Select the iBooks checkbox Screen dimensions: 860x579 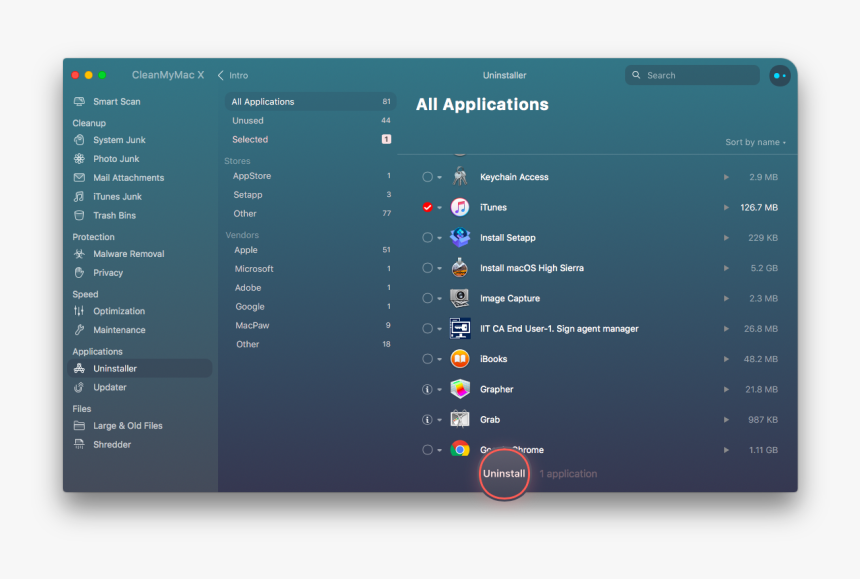tap(427, 359)
